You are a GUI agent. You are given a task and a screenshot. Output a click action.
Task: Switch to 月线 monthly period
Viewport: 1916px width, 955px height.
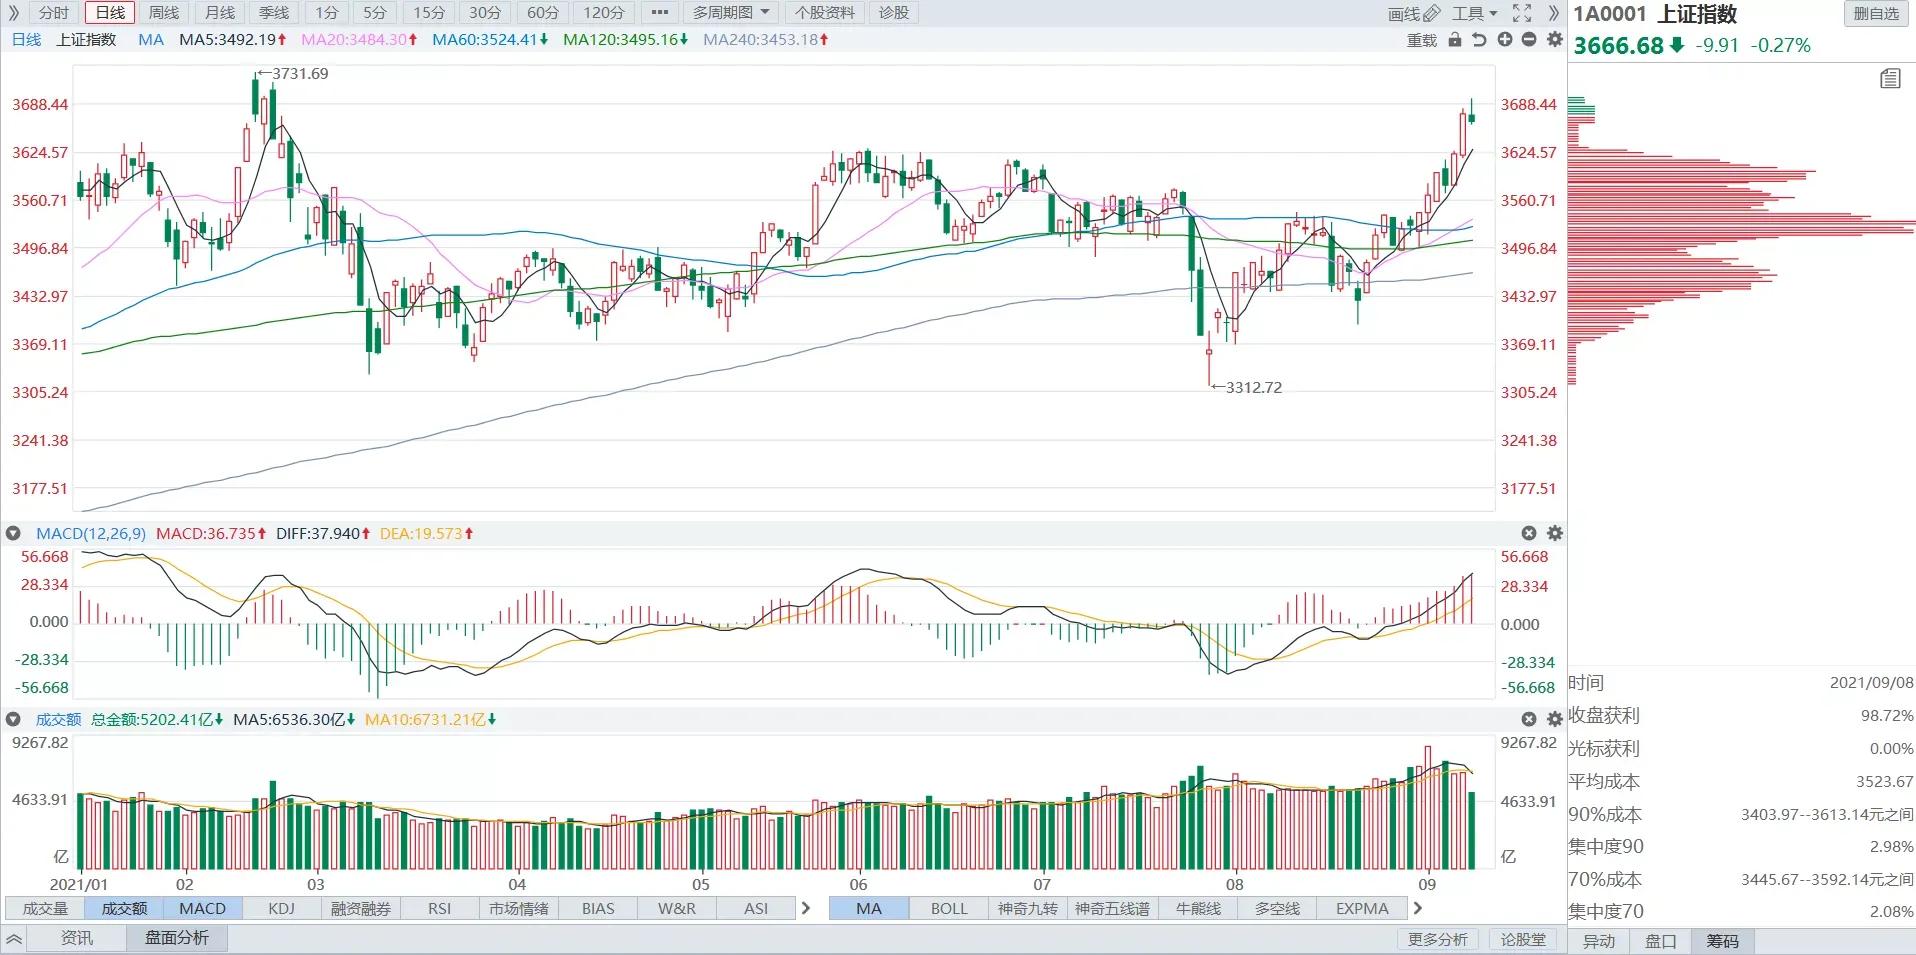(219, 13)
